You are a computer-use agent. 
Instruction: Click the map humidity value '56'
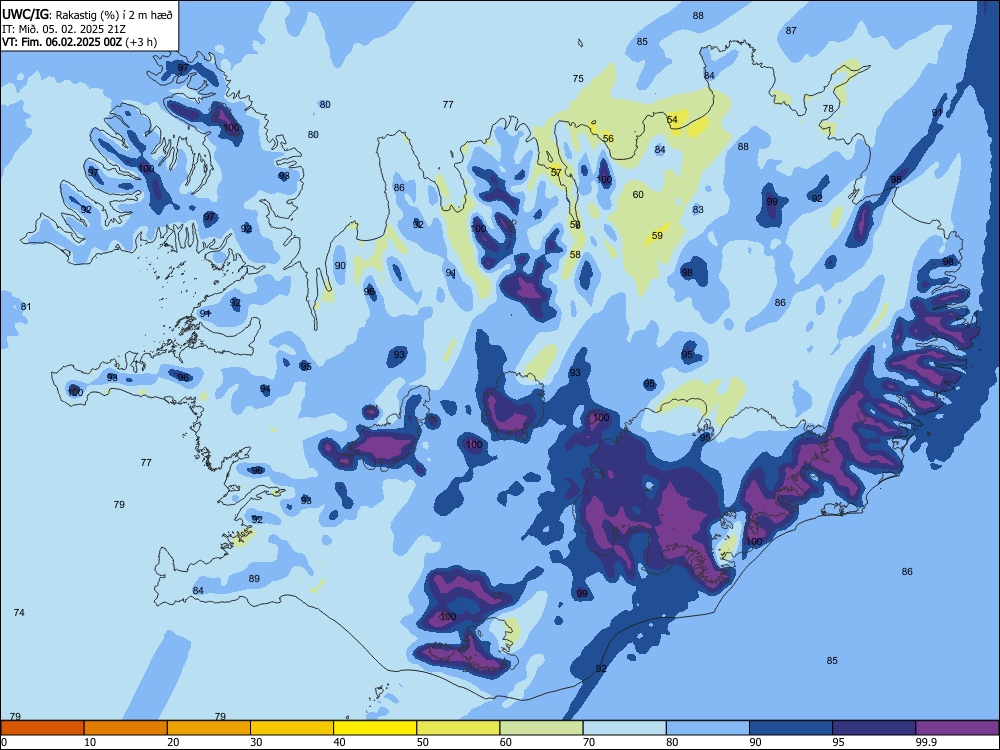[x=608, y=138]
